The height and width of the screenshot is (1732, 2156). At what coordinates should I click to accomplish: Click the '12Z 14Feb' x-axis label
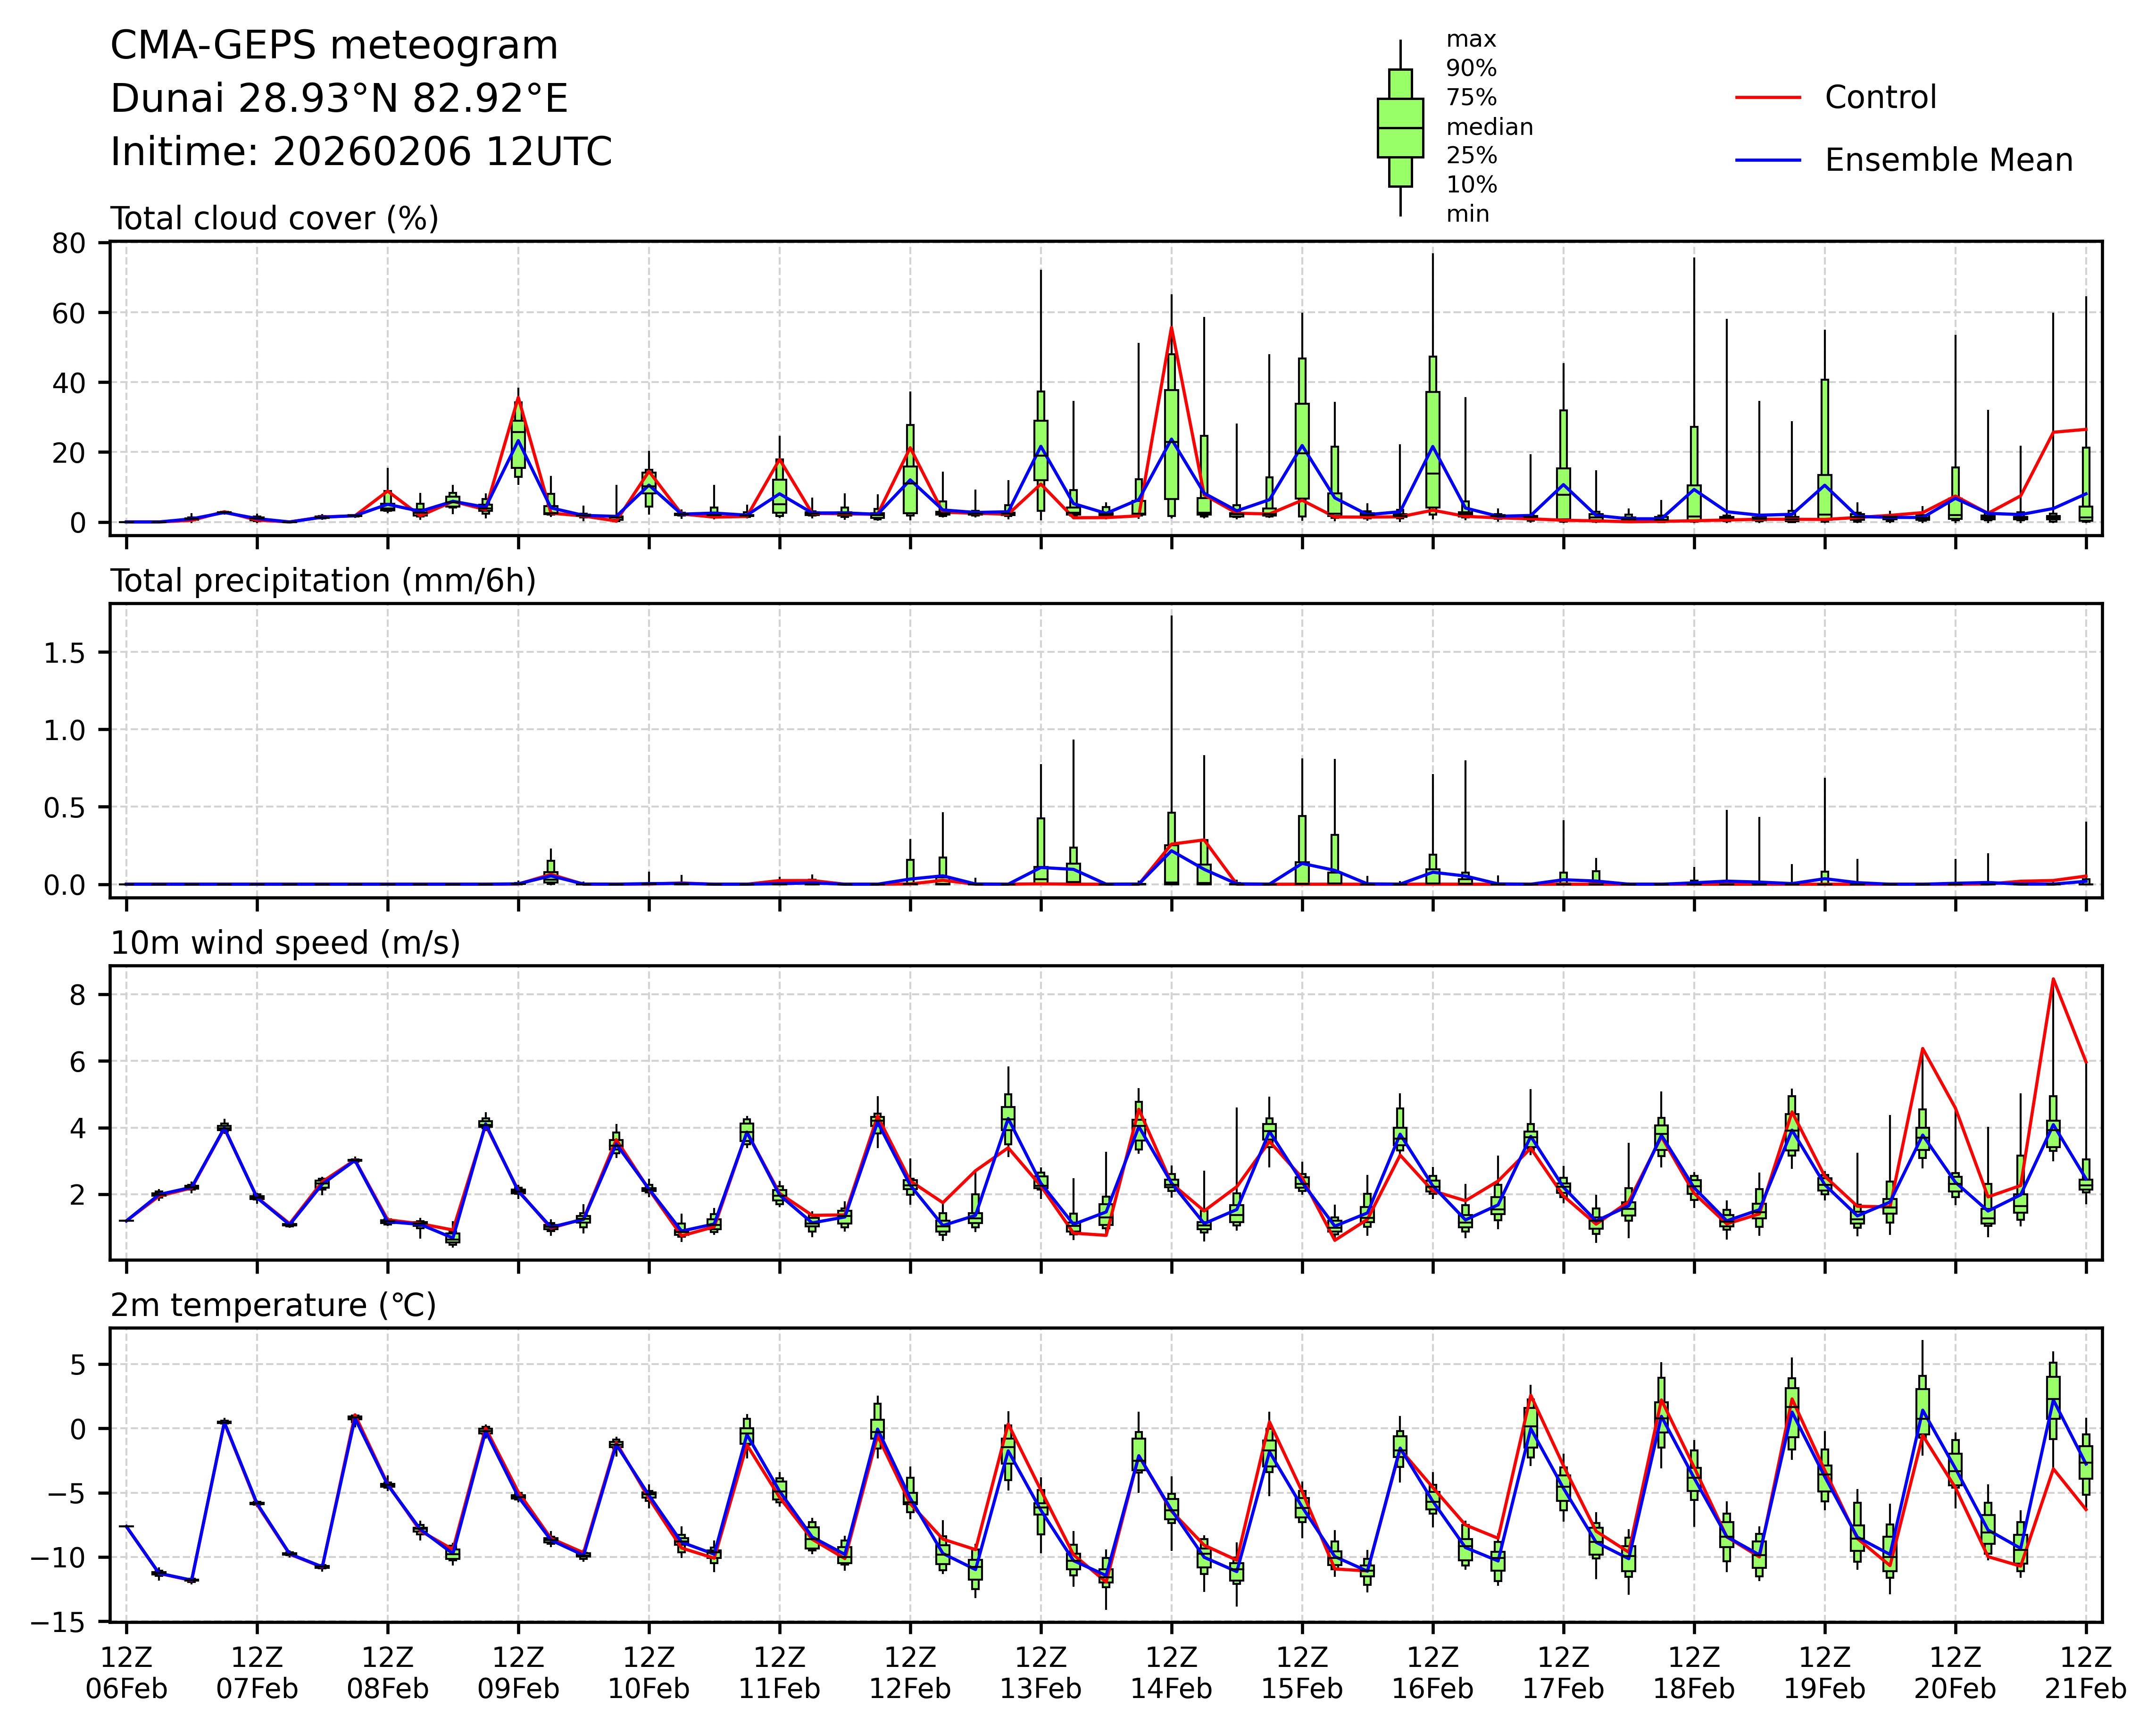coord(1171,1673)
